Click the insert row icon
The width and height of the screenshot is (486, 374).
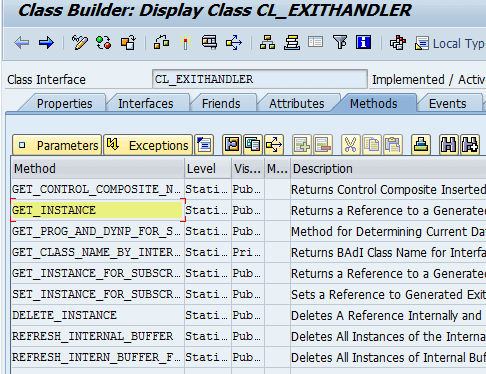click(302, 145)
